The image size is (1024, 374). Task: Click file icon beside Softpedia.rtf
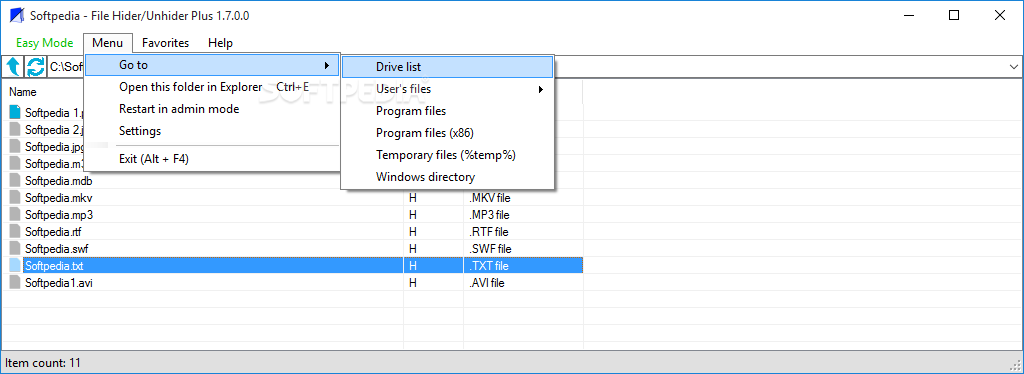click(x=15, y=231)
